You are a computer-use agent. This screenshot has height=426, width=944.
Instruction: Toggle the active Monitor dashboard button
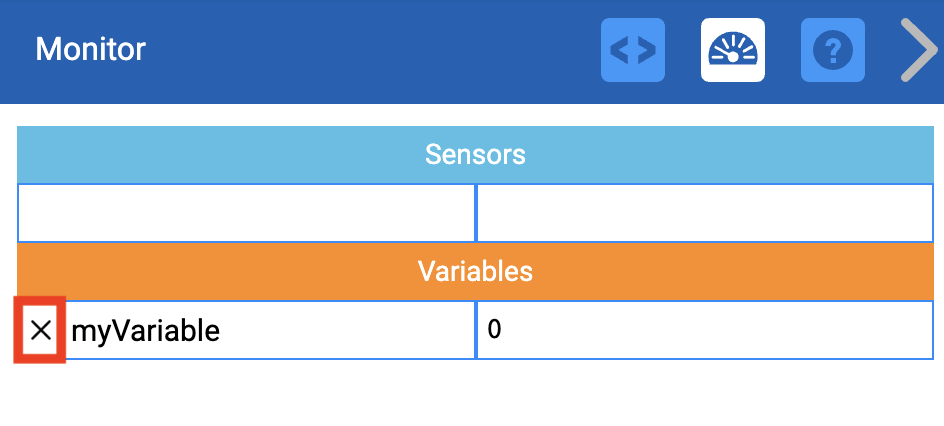pyautogui.click(x=732, y=50)
